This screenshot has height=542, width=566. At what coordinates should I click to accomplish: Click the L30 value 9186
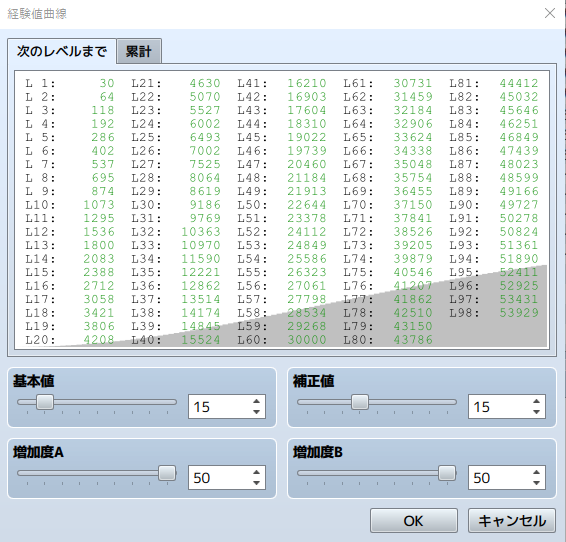tap(205, 205)
